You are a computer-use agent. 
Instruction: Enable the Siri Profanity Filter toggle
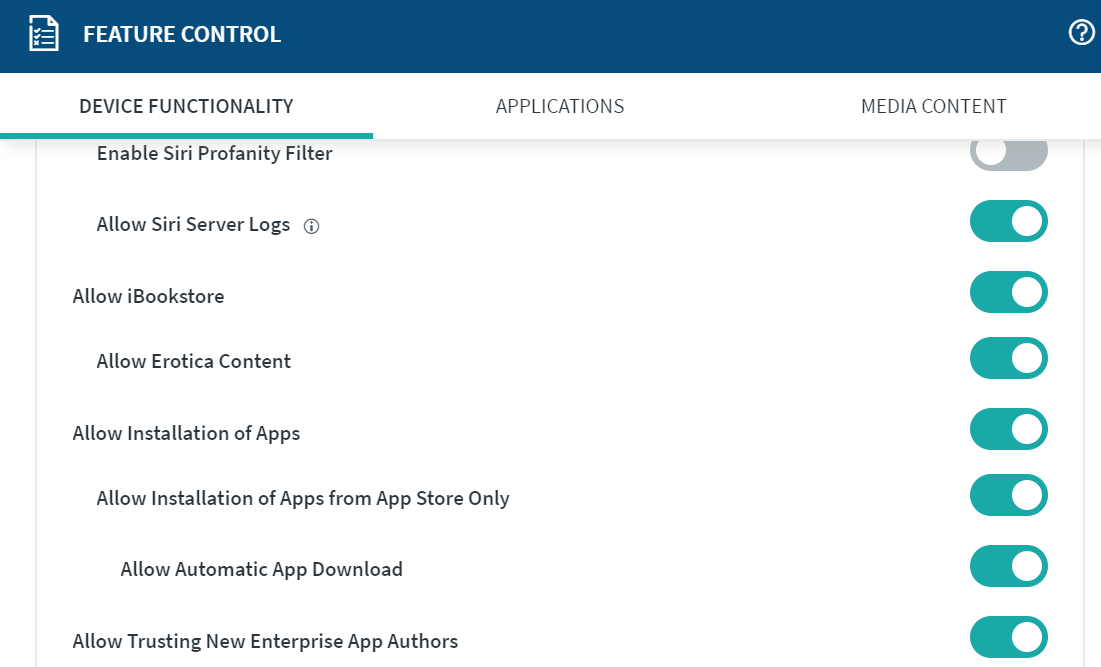point(1008,153)
